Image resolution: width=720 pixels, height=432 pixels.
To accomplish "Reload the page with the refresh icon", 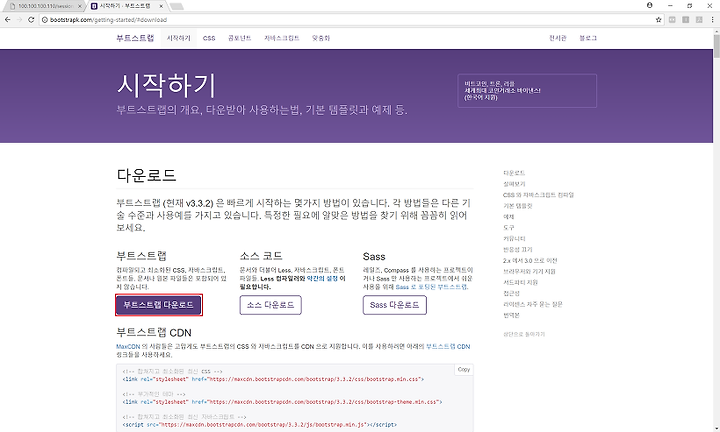I will 31,20.
